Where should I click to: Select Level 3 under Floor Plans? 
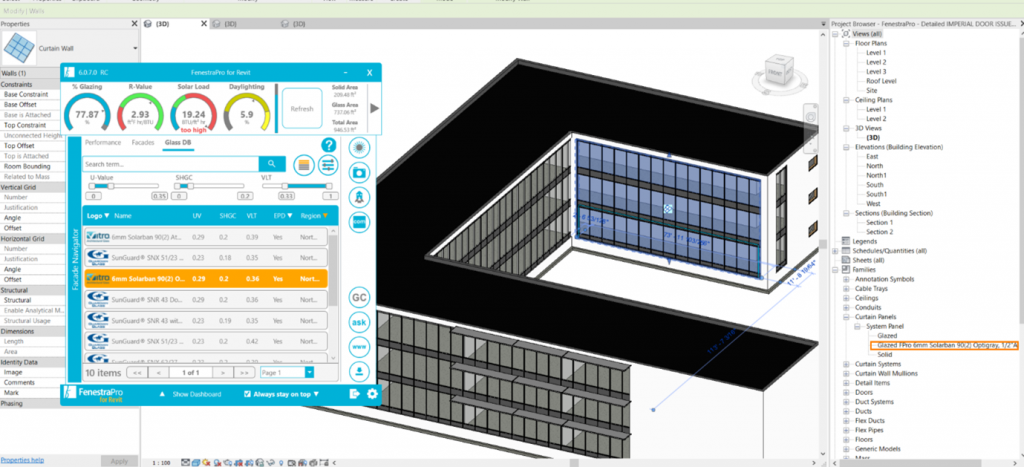coord(876,71)
